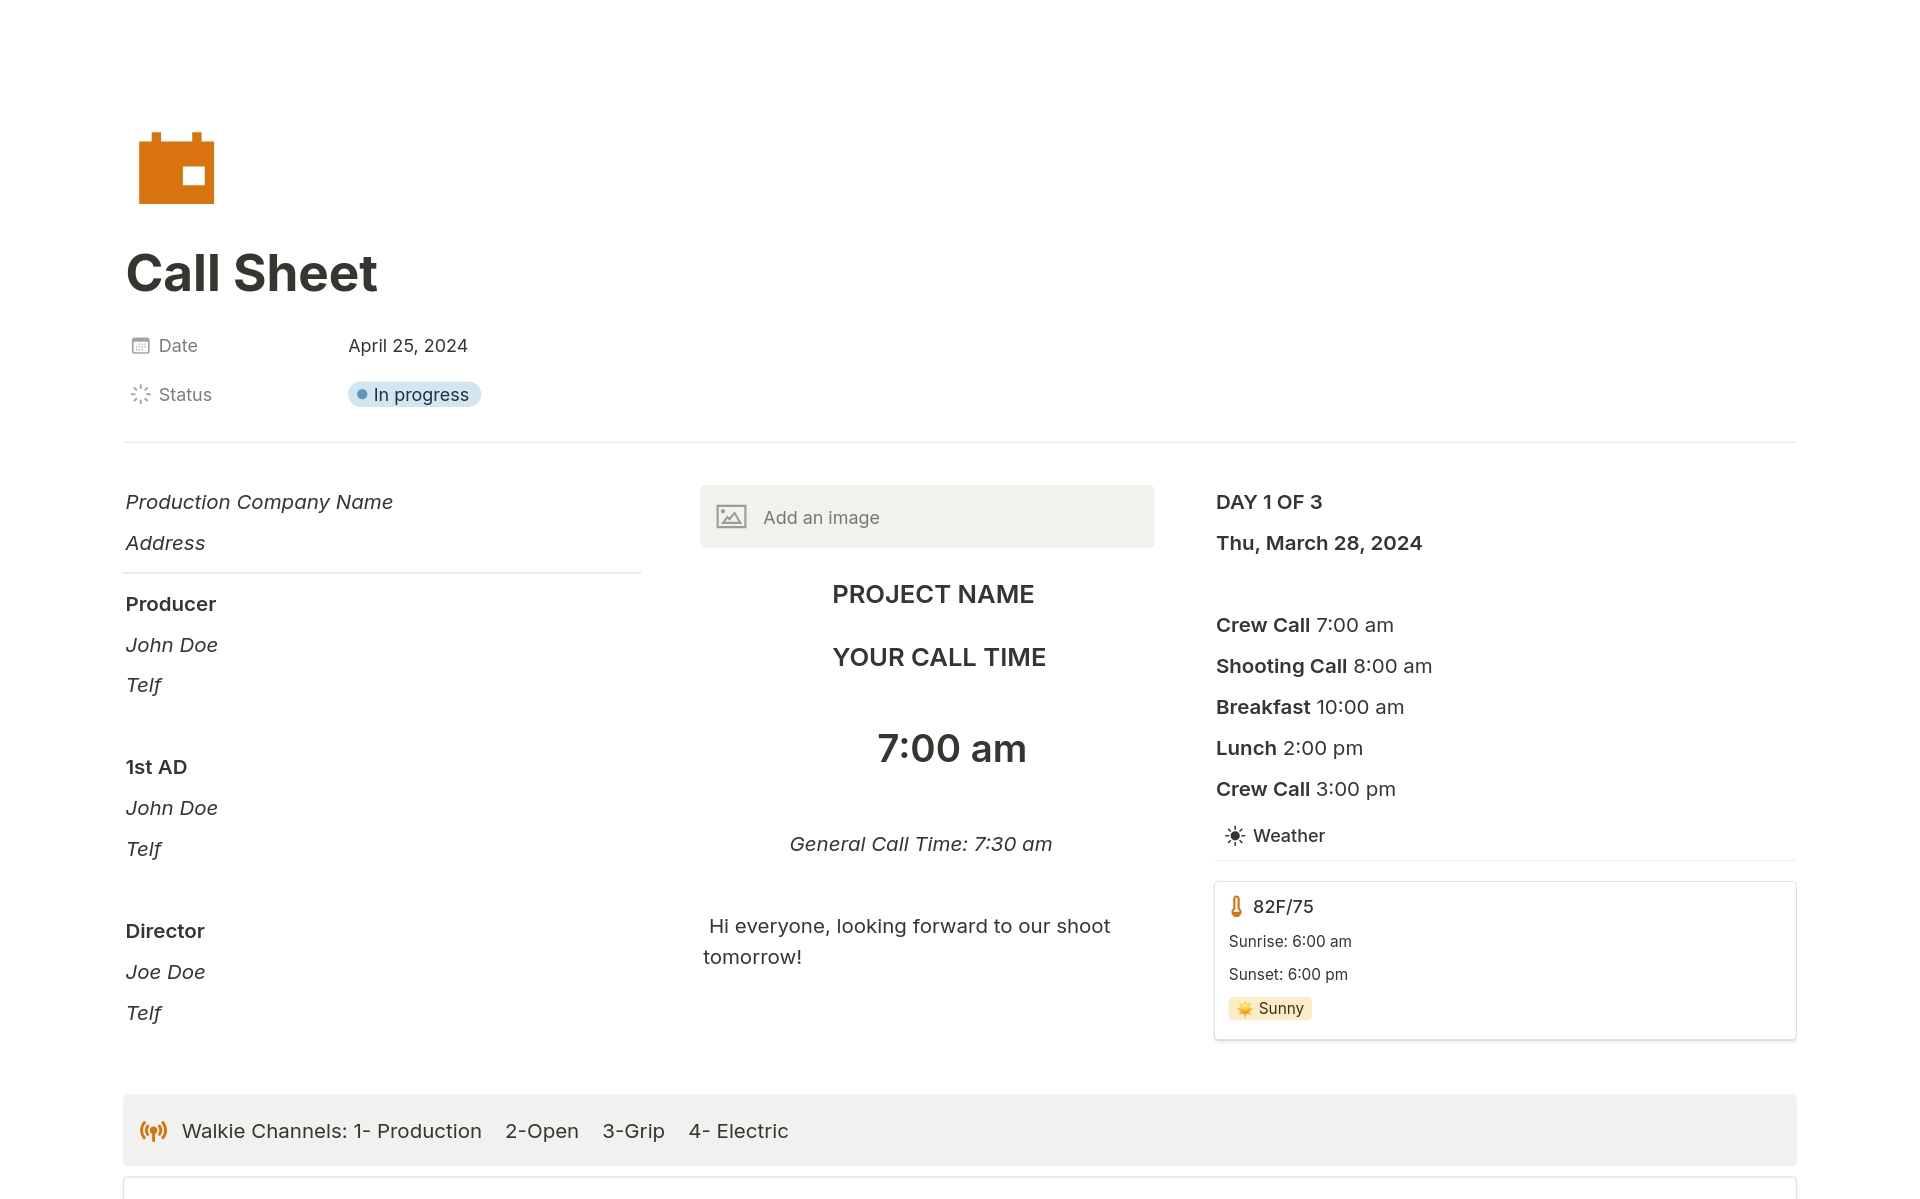Click the image placeholder icon
The width and height of the screenshot is (1920, 1199).
(731, 517)
